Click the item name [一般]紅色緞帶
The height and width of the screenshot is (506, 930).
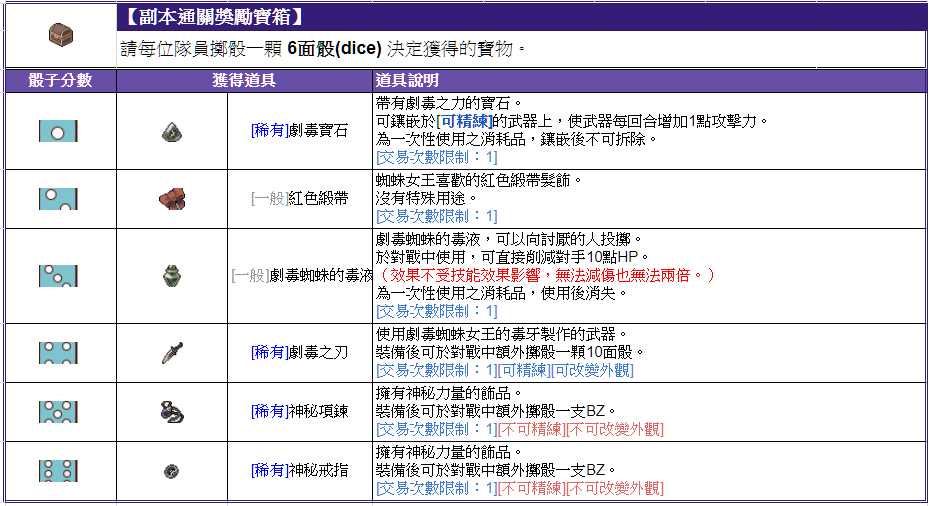(x=300, y=198)
